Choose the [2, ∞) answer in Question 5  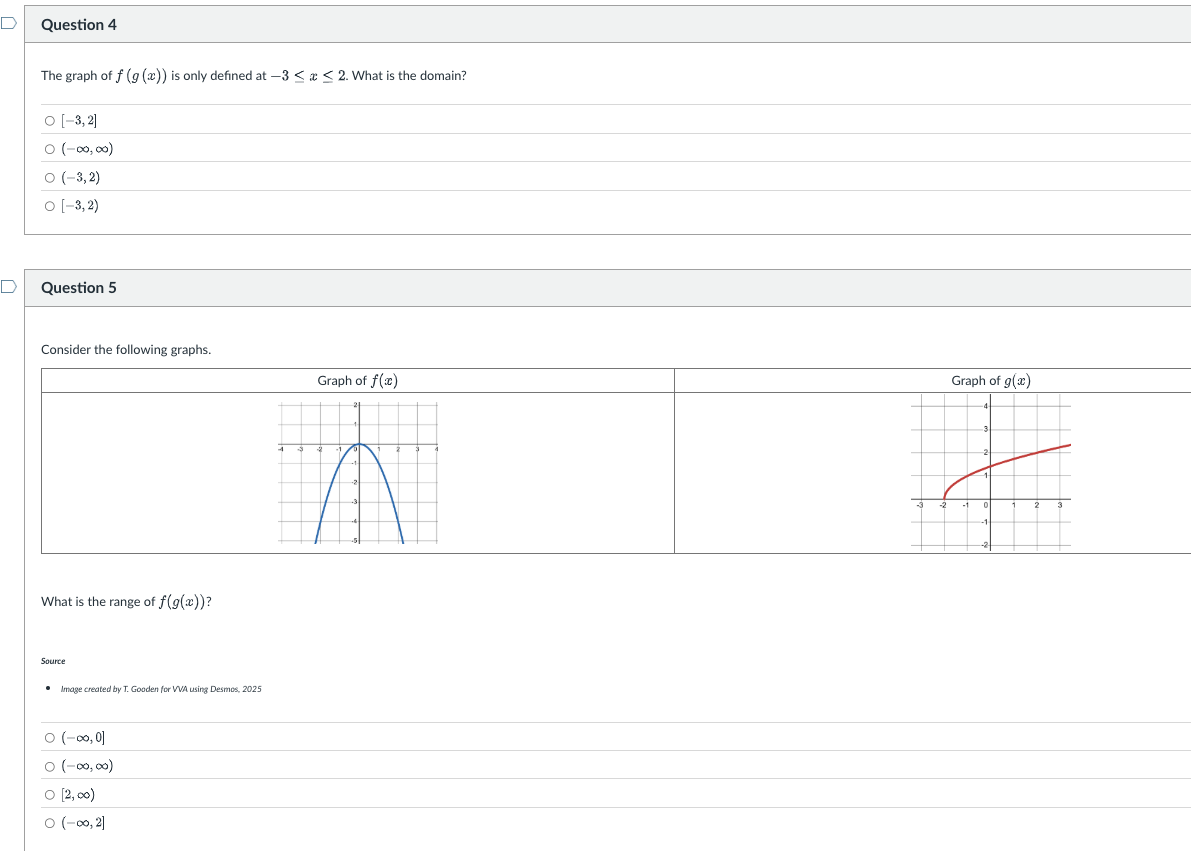click(x=48, y=794)
